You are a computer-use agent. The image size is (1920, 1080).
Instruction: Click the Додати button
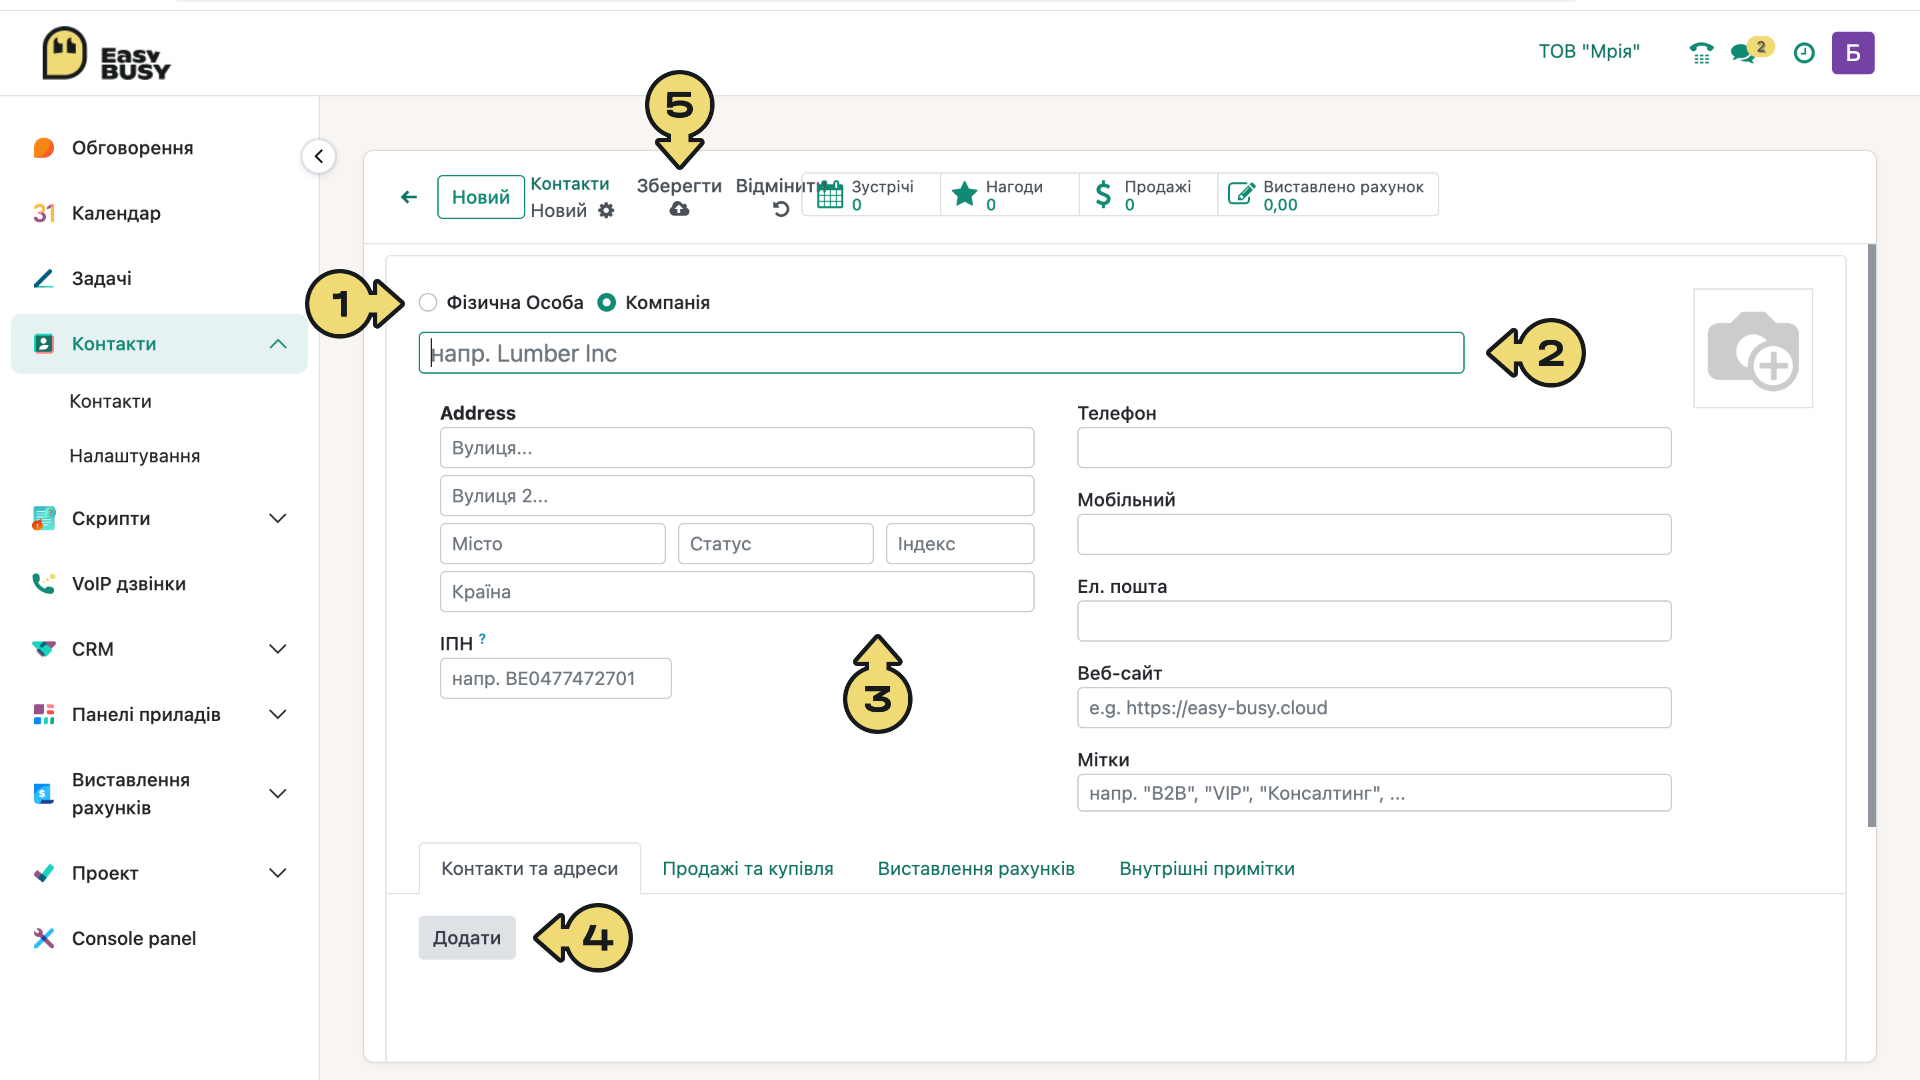467,938
